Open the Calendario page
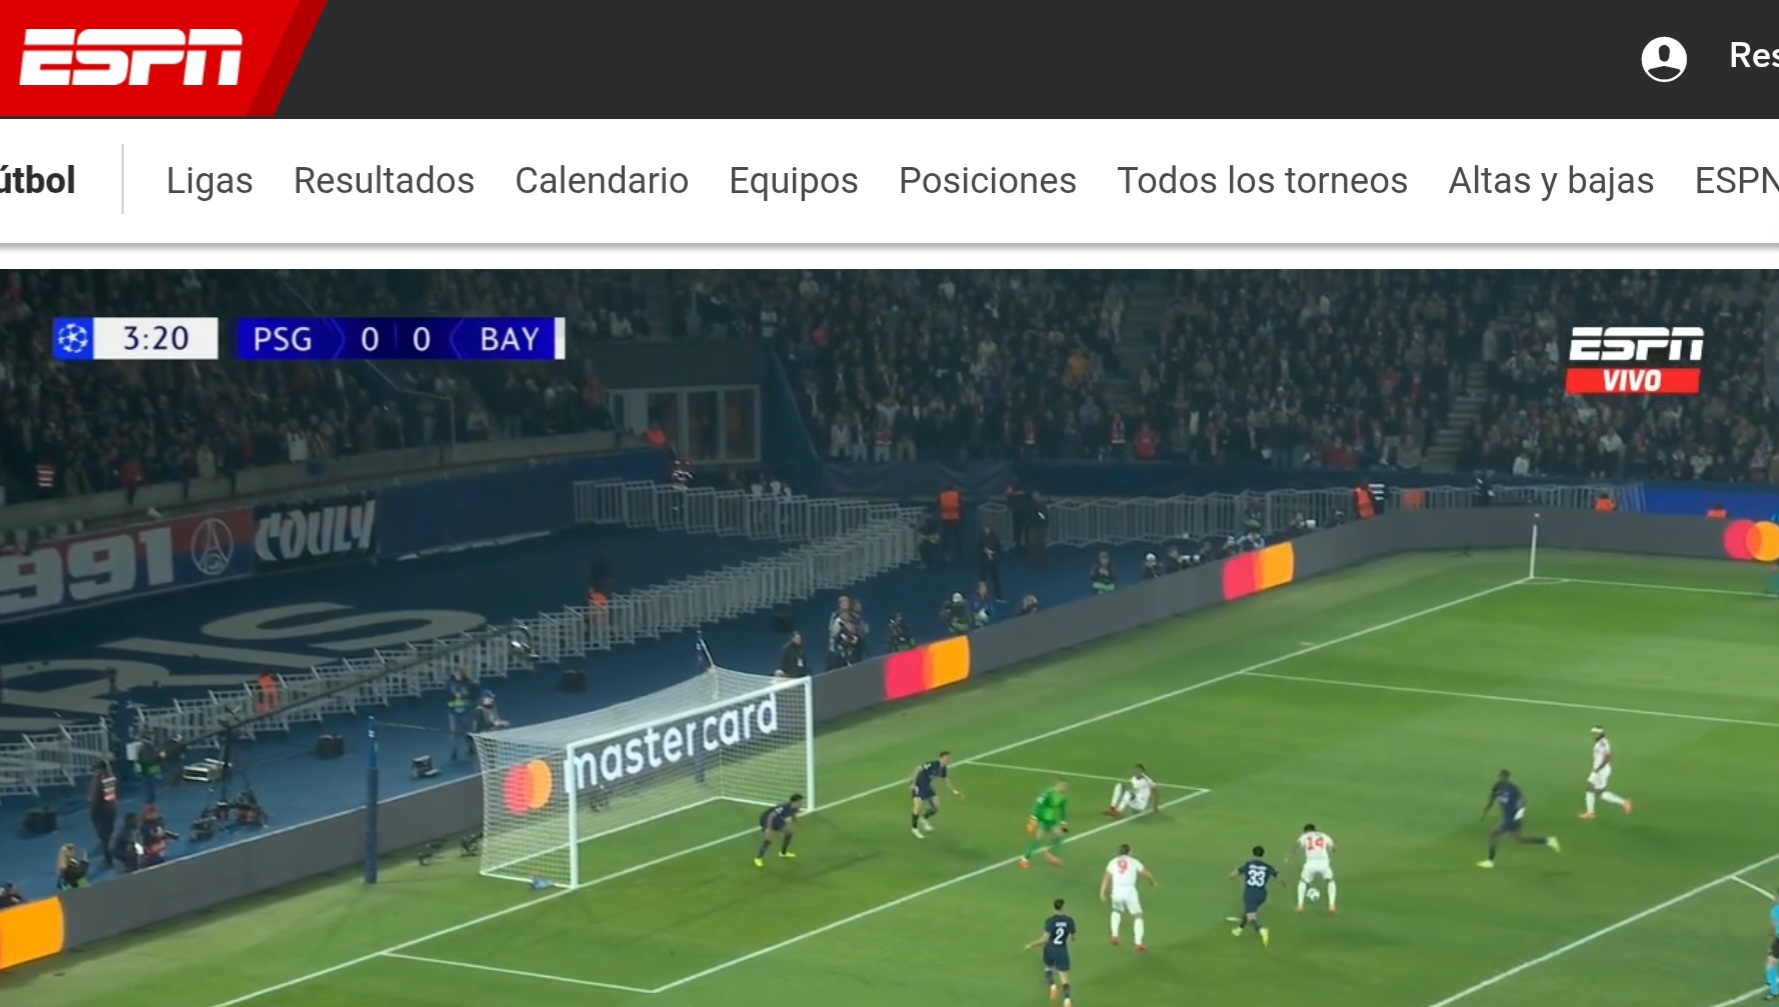This screenshot has width=1779, height=1007. [x=602, y=181]
